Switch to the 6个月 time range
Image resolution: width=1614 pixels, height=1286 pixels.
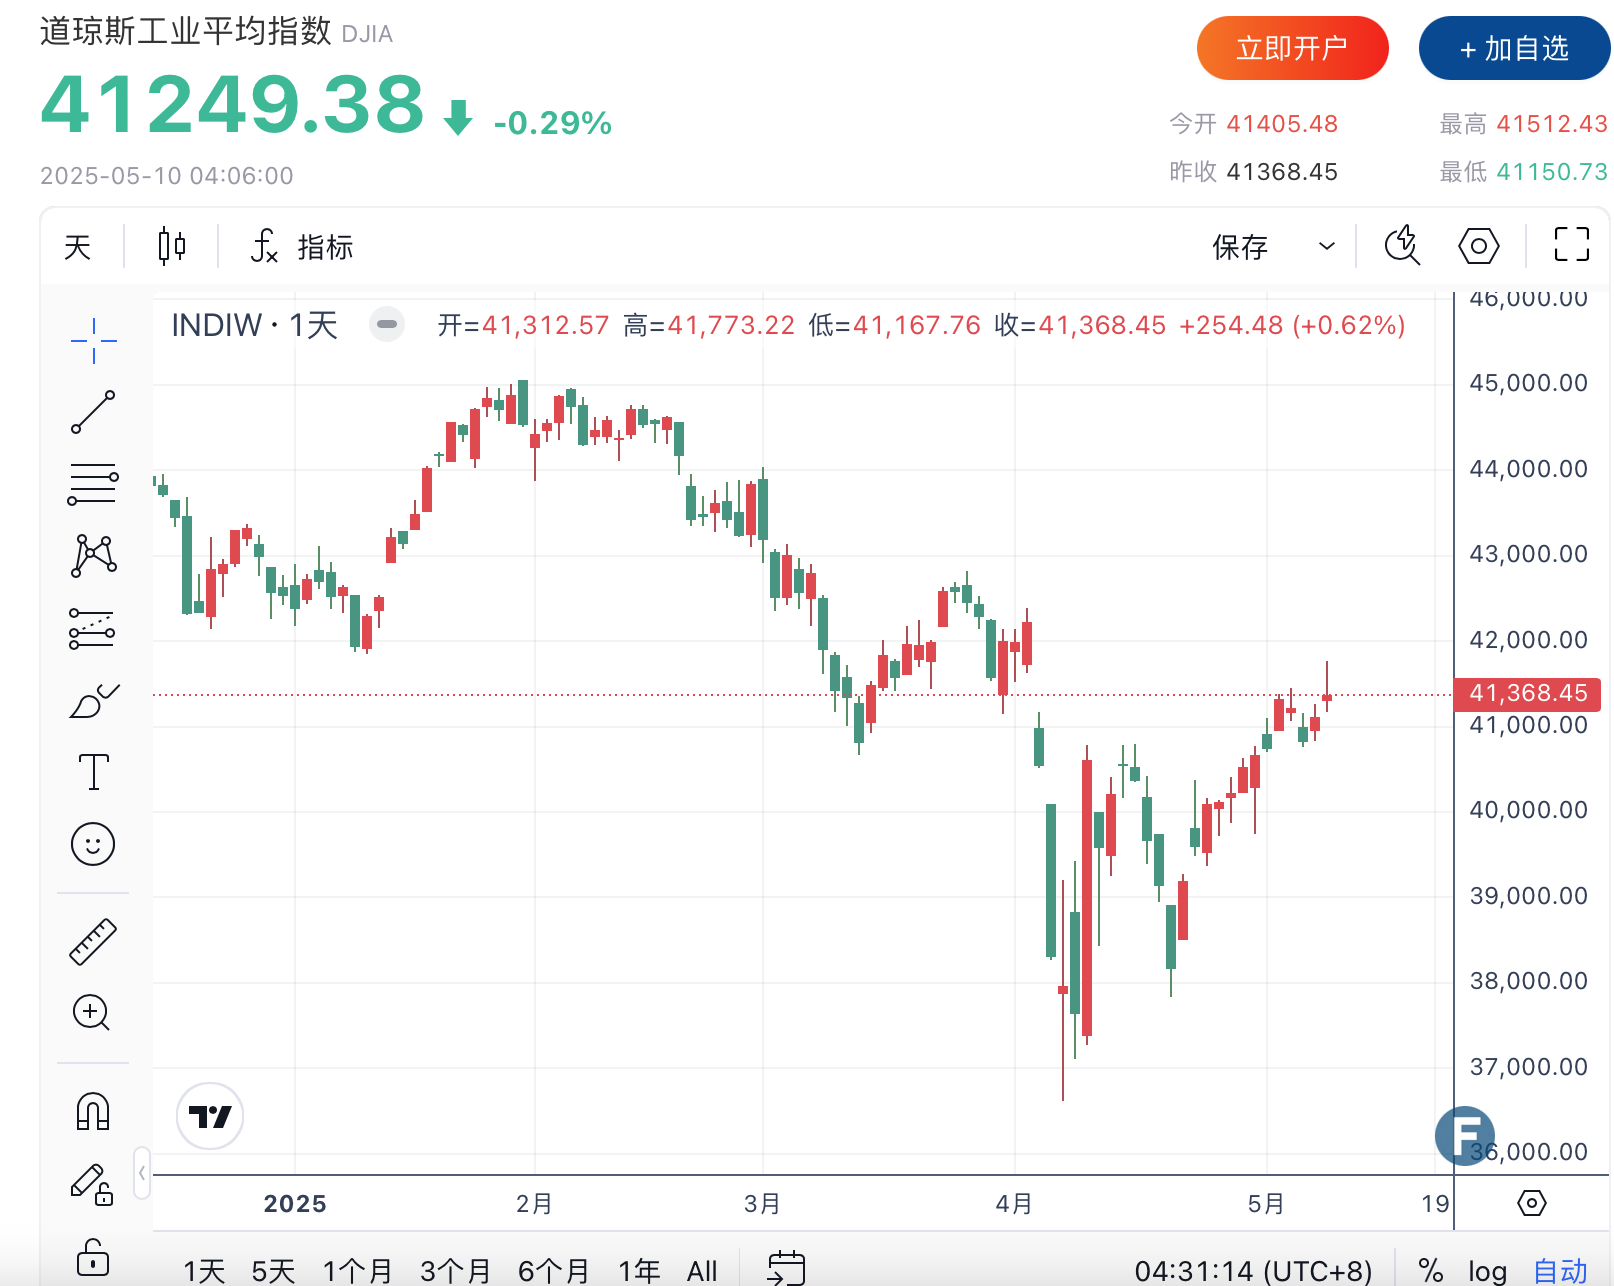click(554, 1271)
